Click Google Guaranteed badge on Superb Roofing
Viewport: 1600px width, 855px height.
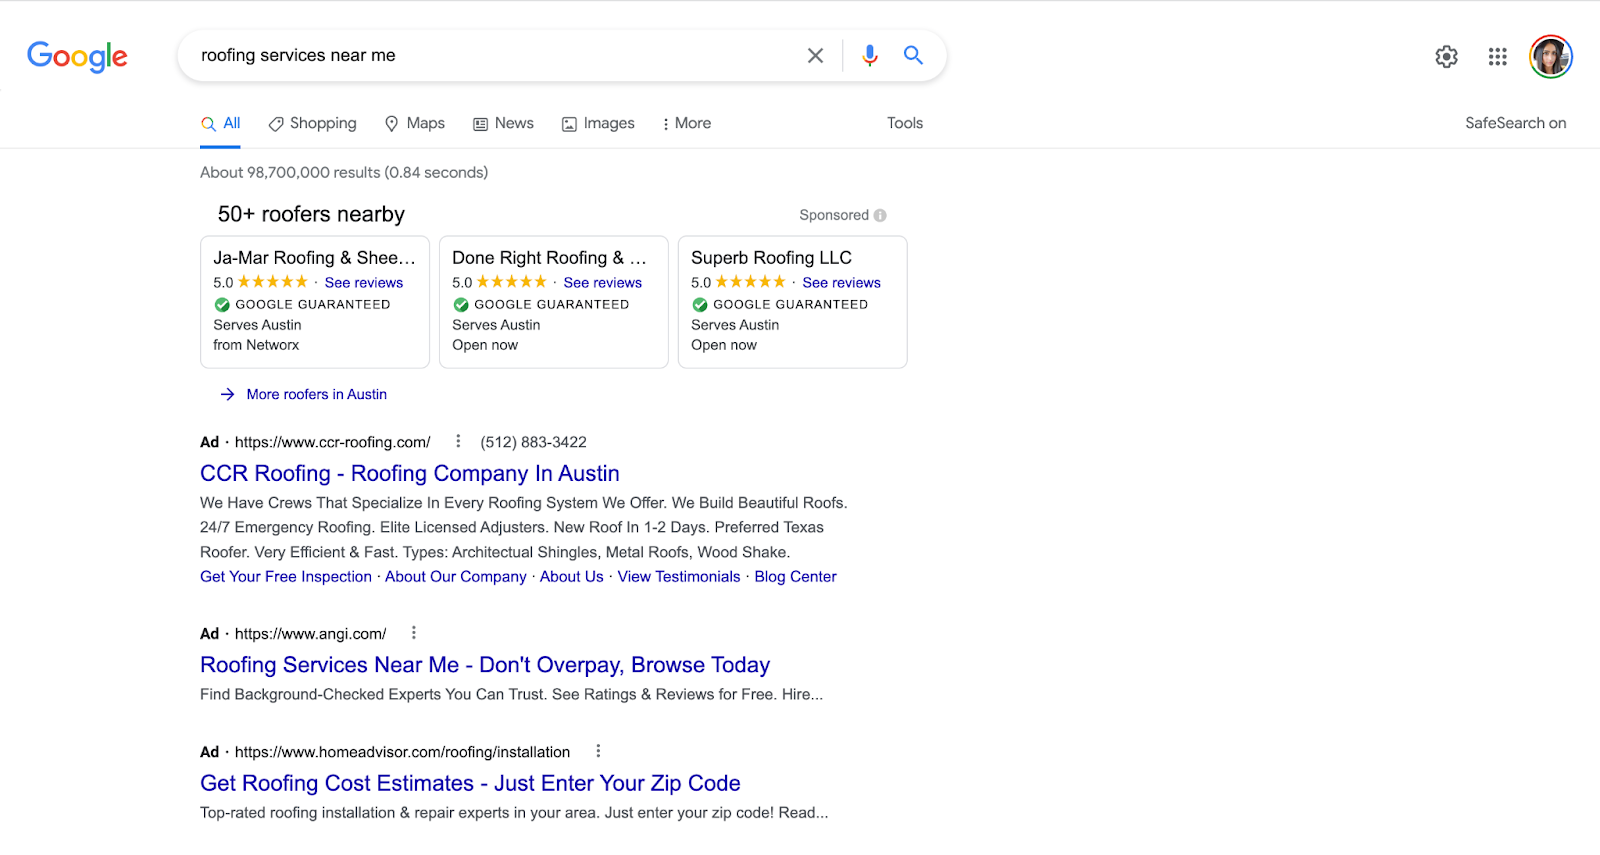(780, 304)
